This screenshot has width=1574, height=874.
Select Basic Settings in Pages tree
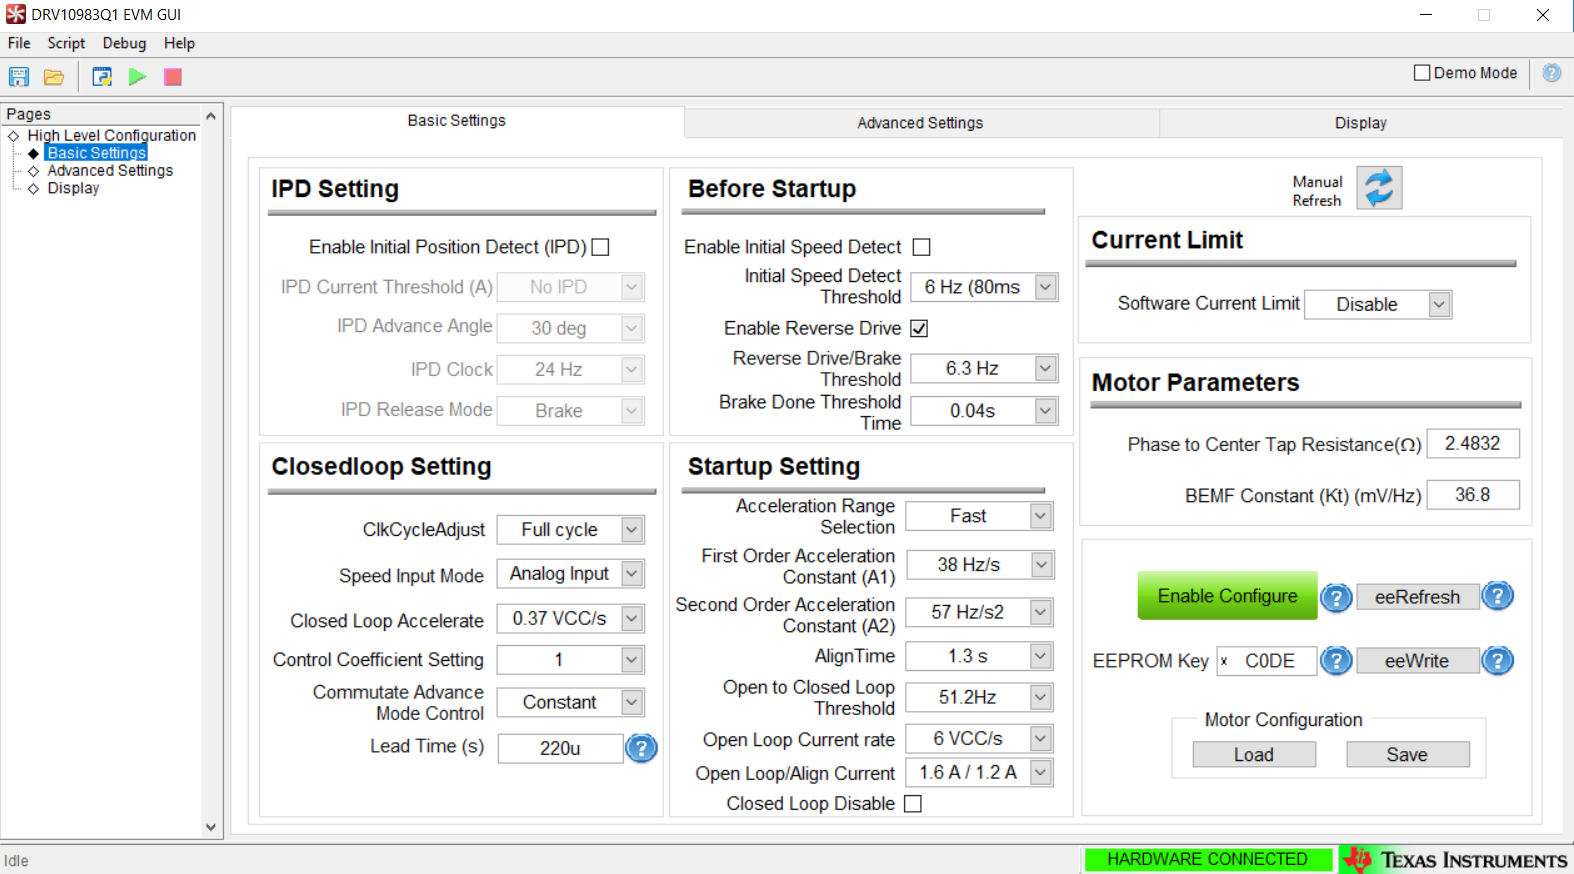pyautogui.click(x=96, y=153)
